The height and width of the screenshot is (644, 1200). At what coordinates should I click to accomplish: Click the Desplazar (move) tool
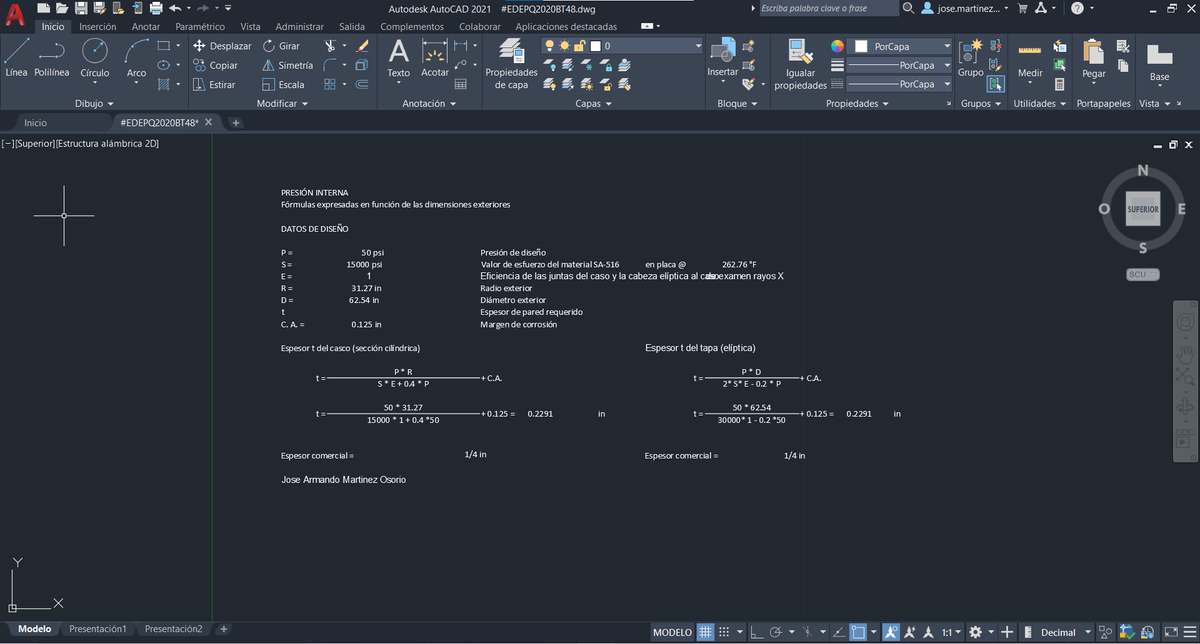221,46
